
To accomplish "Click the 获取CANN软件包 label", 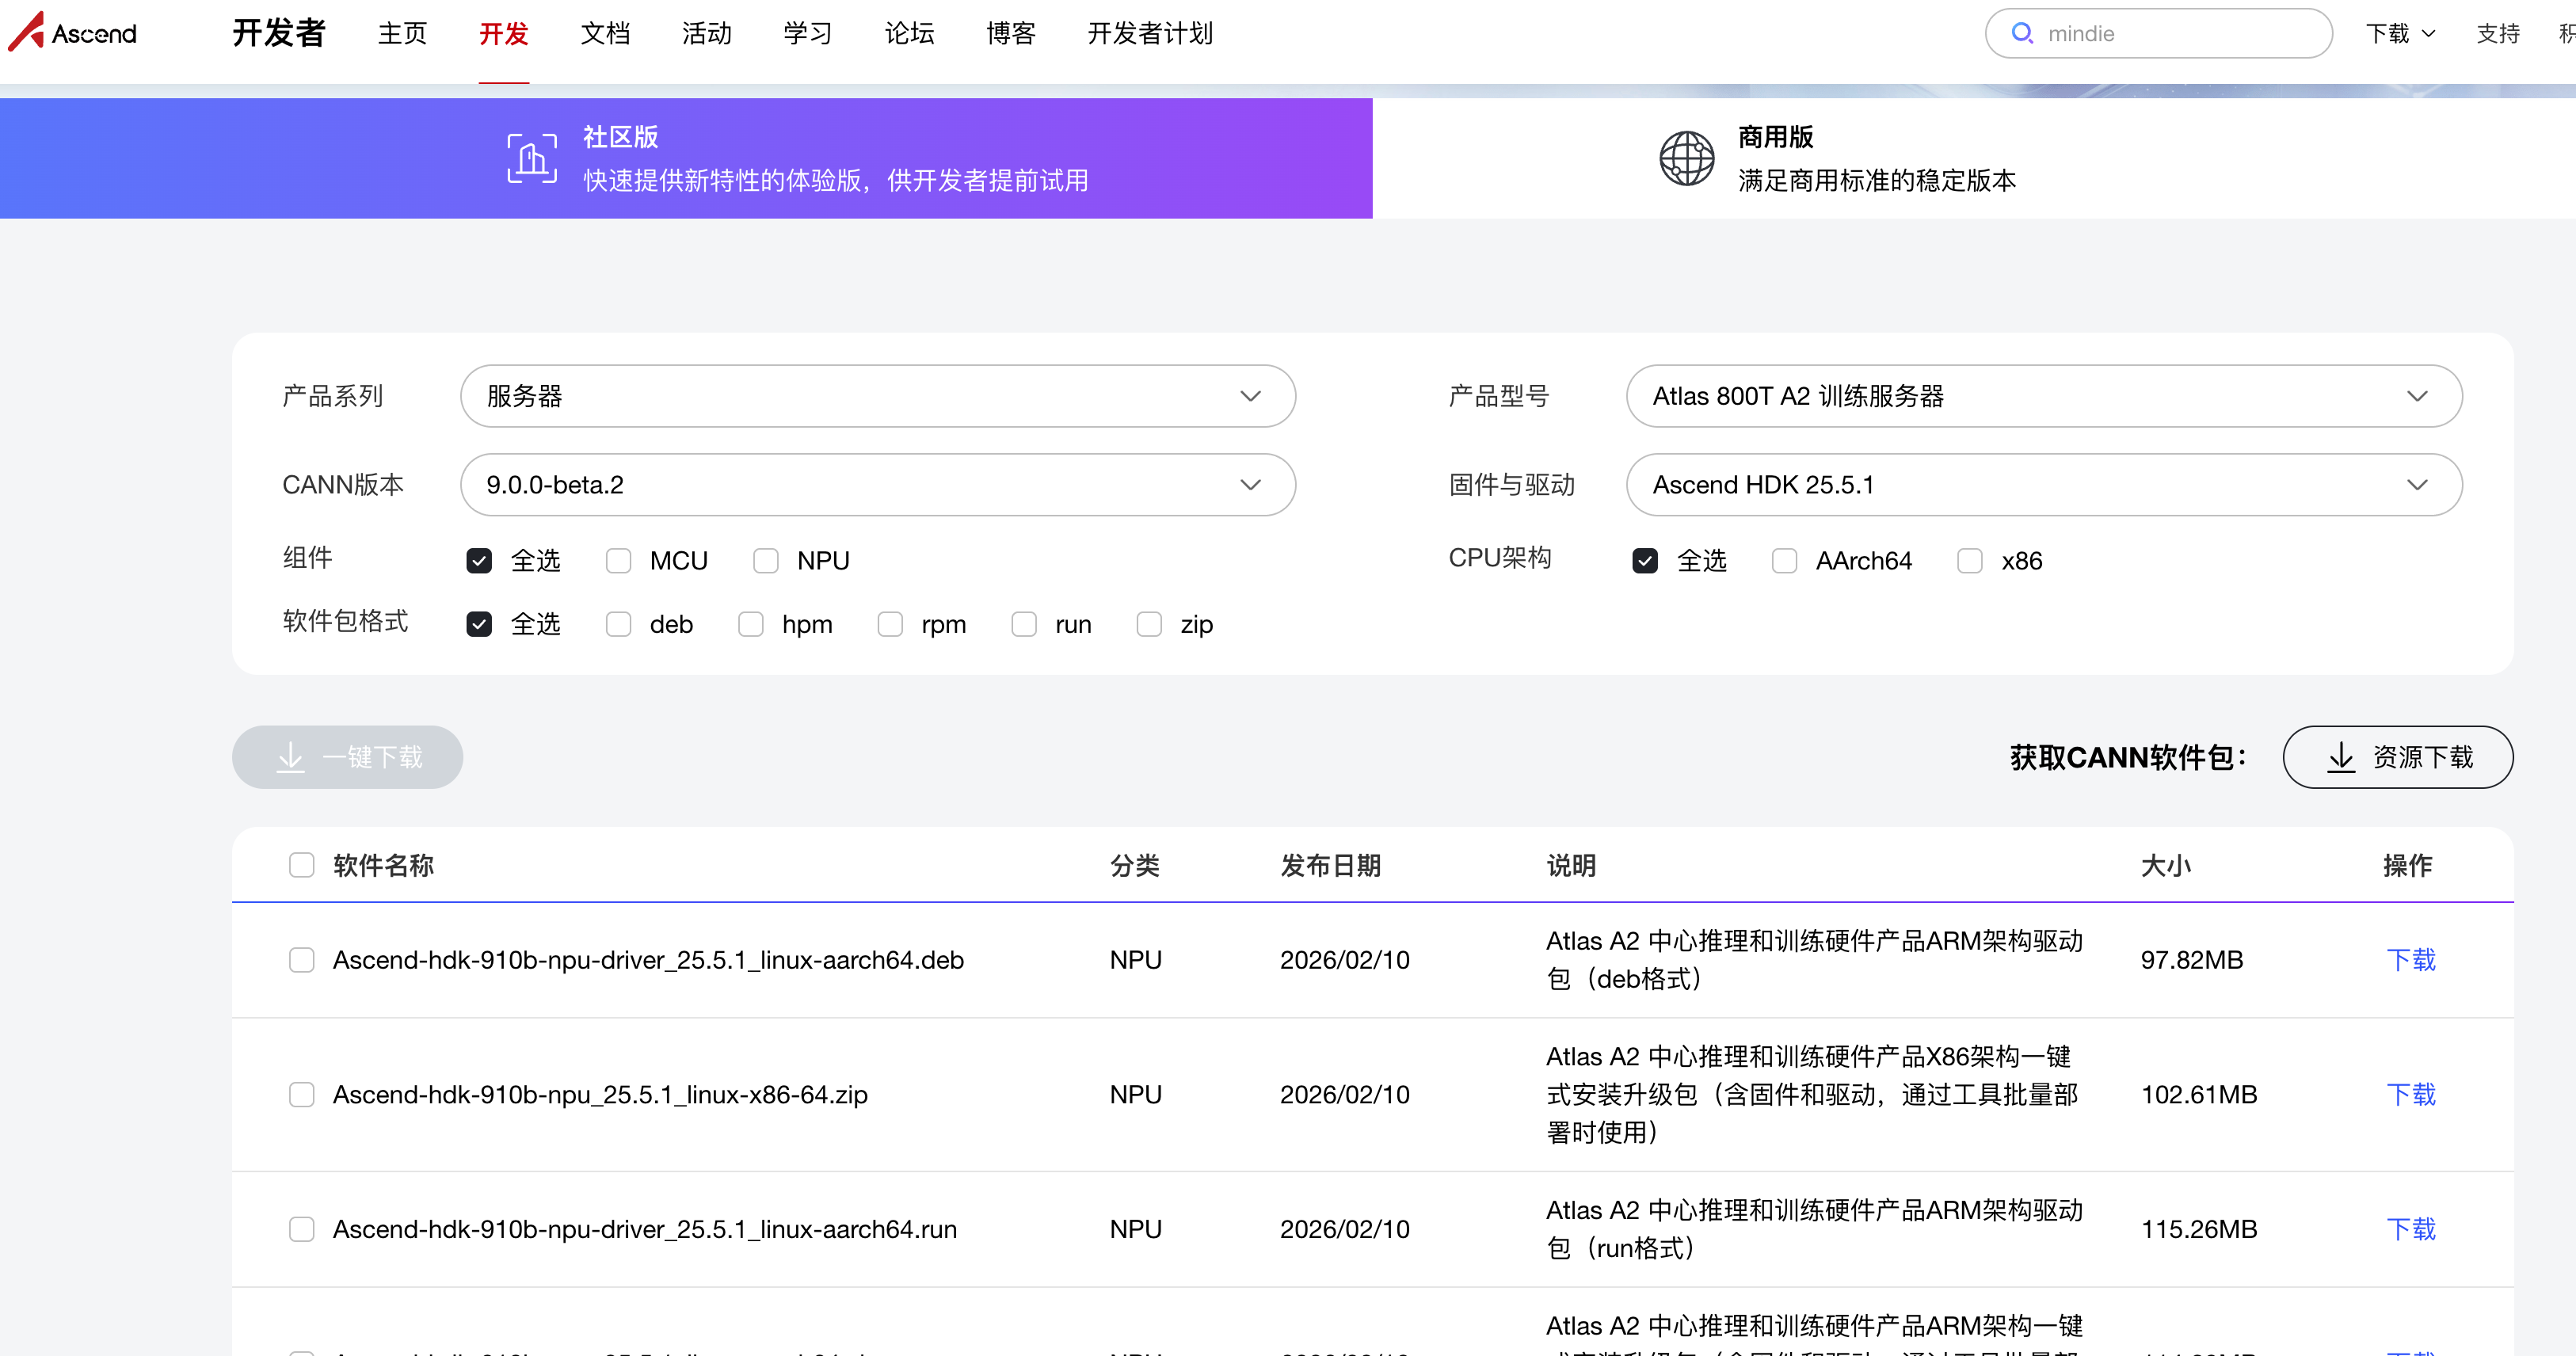I will click(x=2128, y=757).
